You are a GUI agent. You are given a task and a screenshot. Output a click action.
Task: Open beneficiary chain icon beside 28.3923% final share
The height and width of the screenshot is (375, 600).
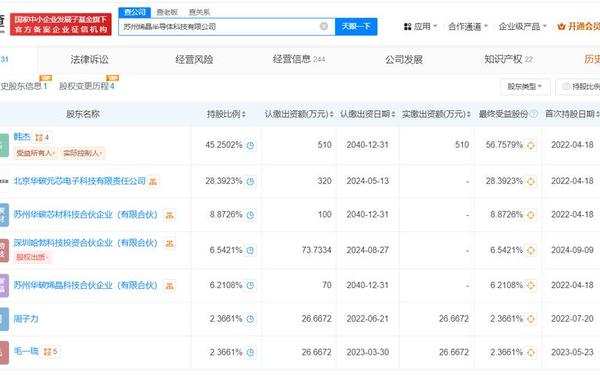pos(531,181)
